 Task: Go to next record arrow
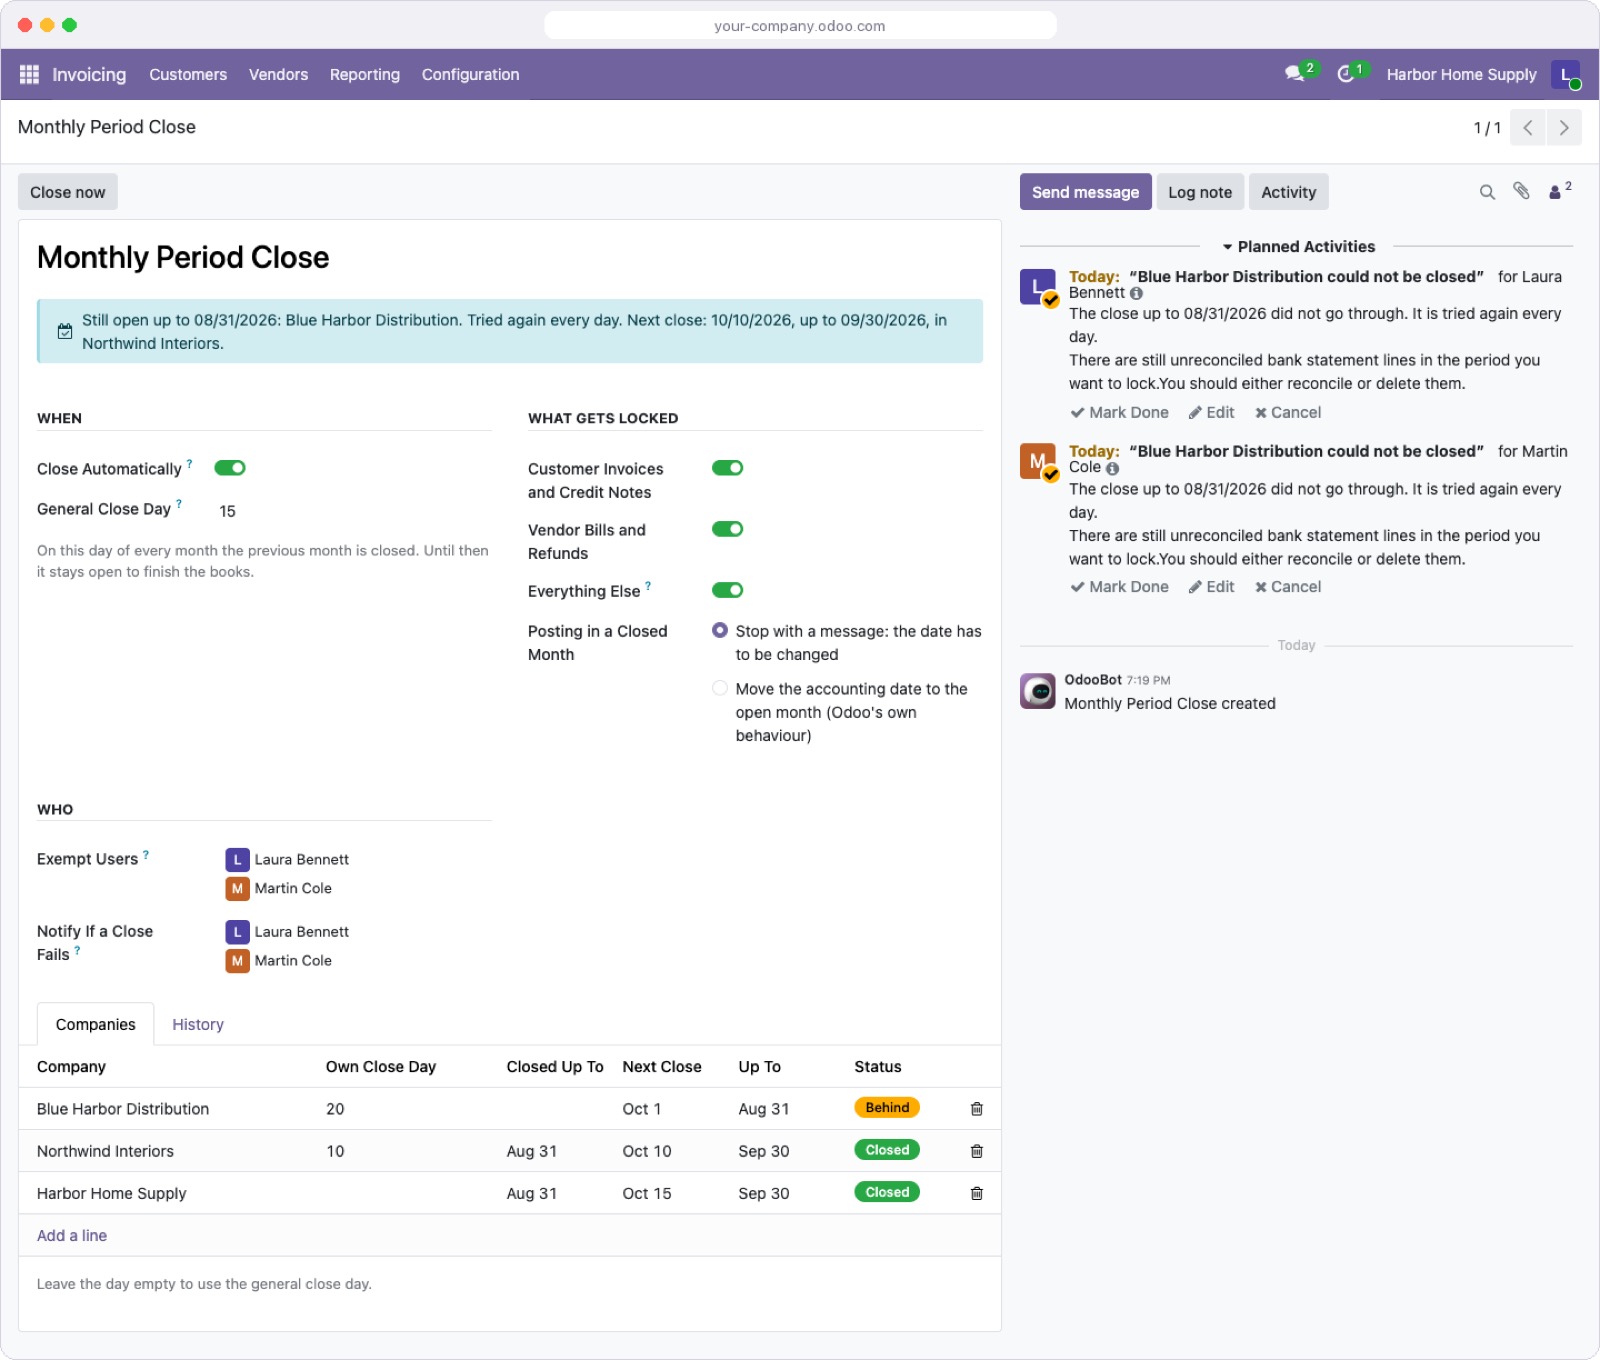(x=1564, y=128)
